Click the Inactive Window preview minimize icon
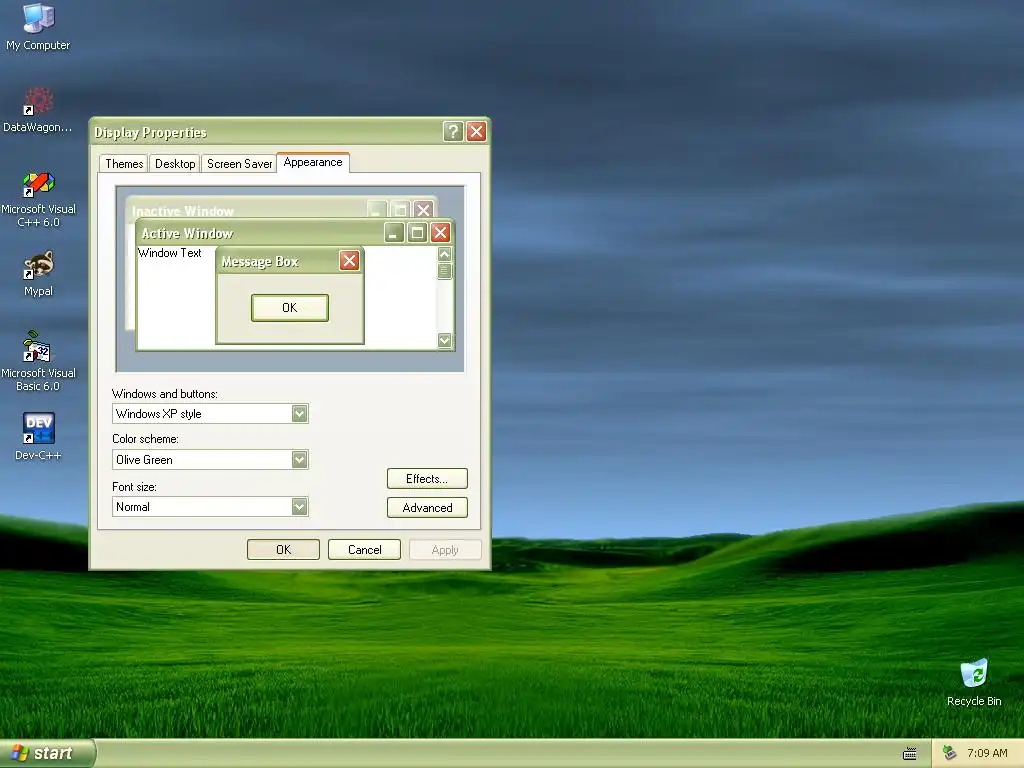The width and height of the screenshot is (1024, 768). click(x=377, y=210)
